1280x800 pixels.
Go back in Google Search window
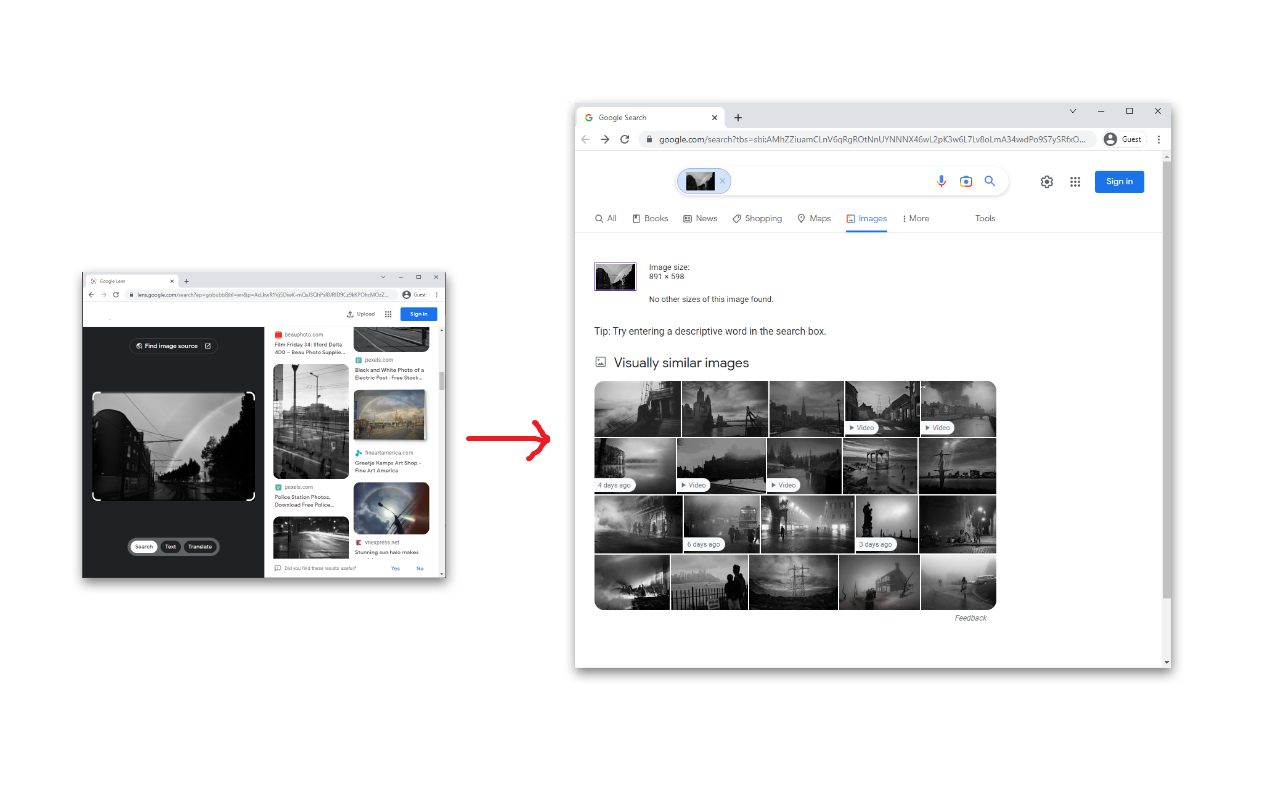pos(586,139)
